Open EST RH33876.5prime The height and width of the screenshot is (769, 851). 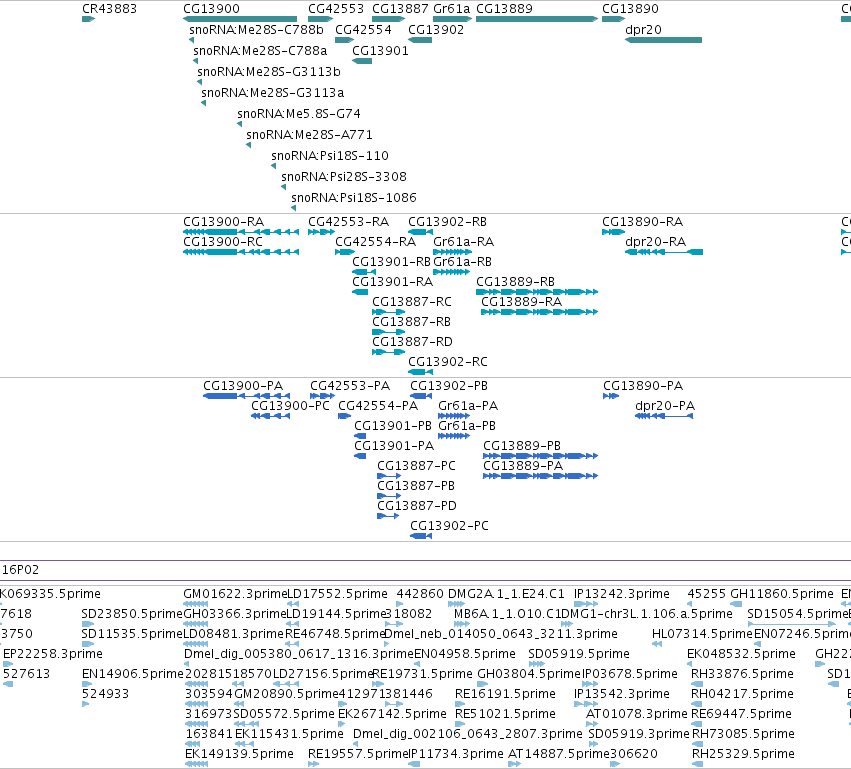697,684
